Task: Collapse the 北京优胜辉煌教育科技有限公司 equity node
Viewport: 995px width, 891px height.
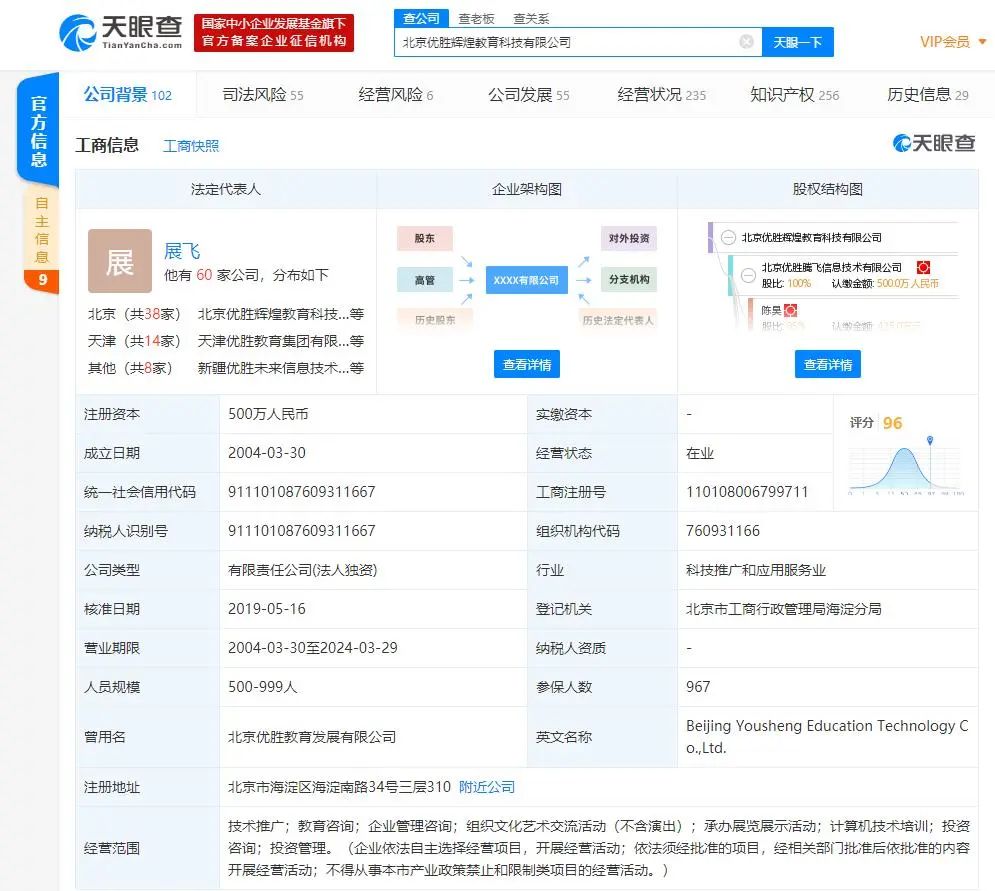Action: (x=727, y=238)
